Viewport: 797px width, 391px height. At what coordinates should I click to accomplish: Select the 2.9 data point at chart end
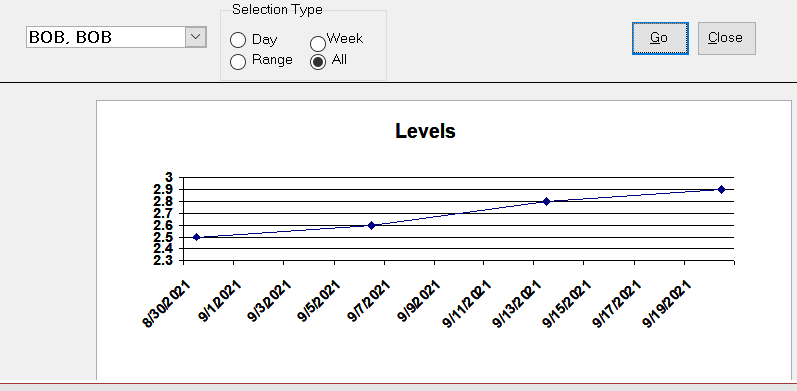click(721, 189)
